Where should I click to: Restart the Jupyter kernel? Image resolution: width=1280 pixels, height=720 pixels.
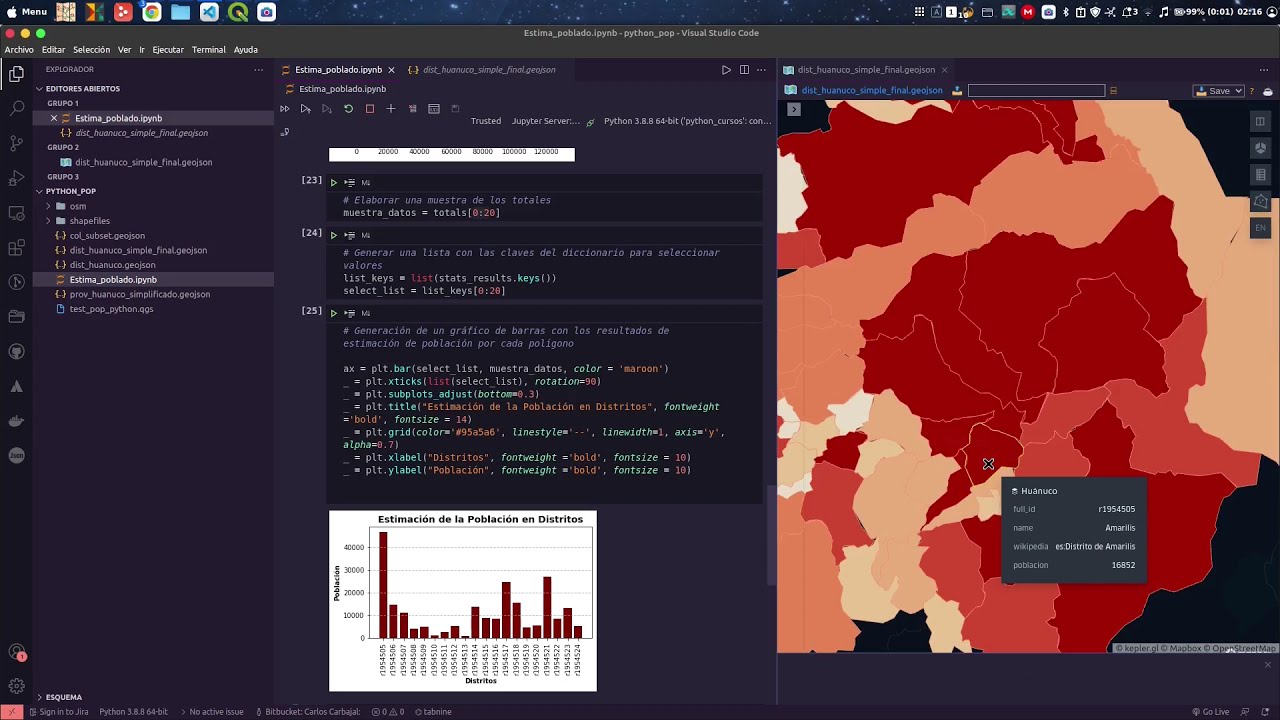click(348, 108)
